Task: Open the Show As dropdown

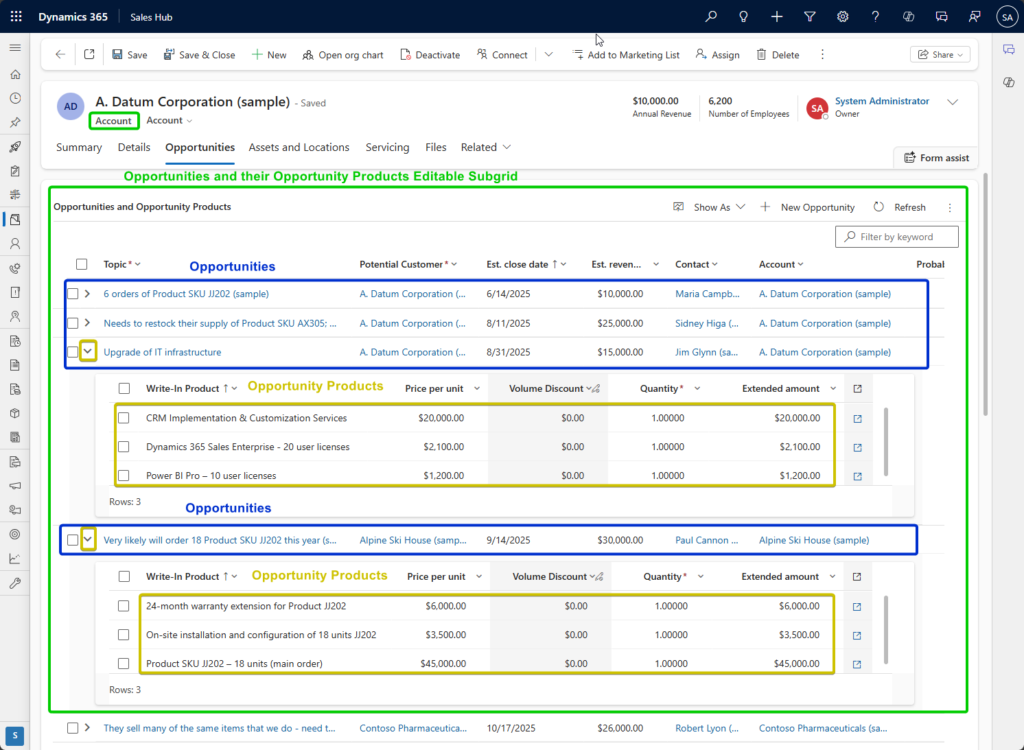Action: coord(709,207)
